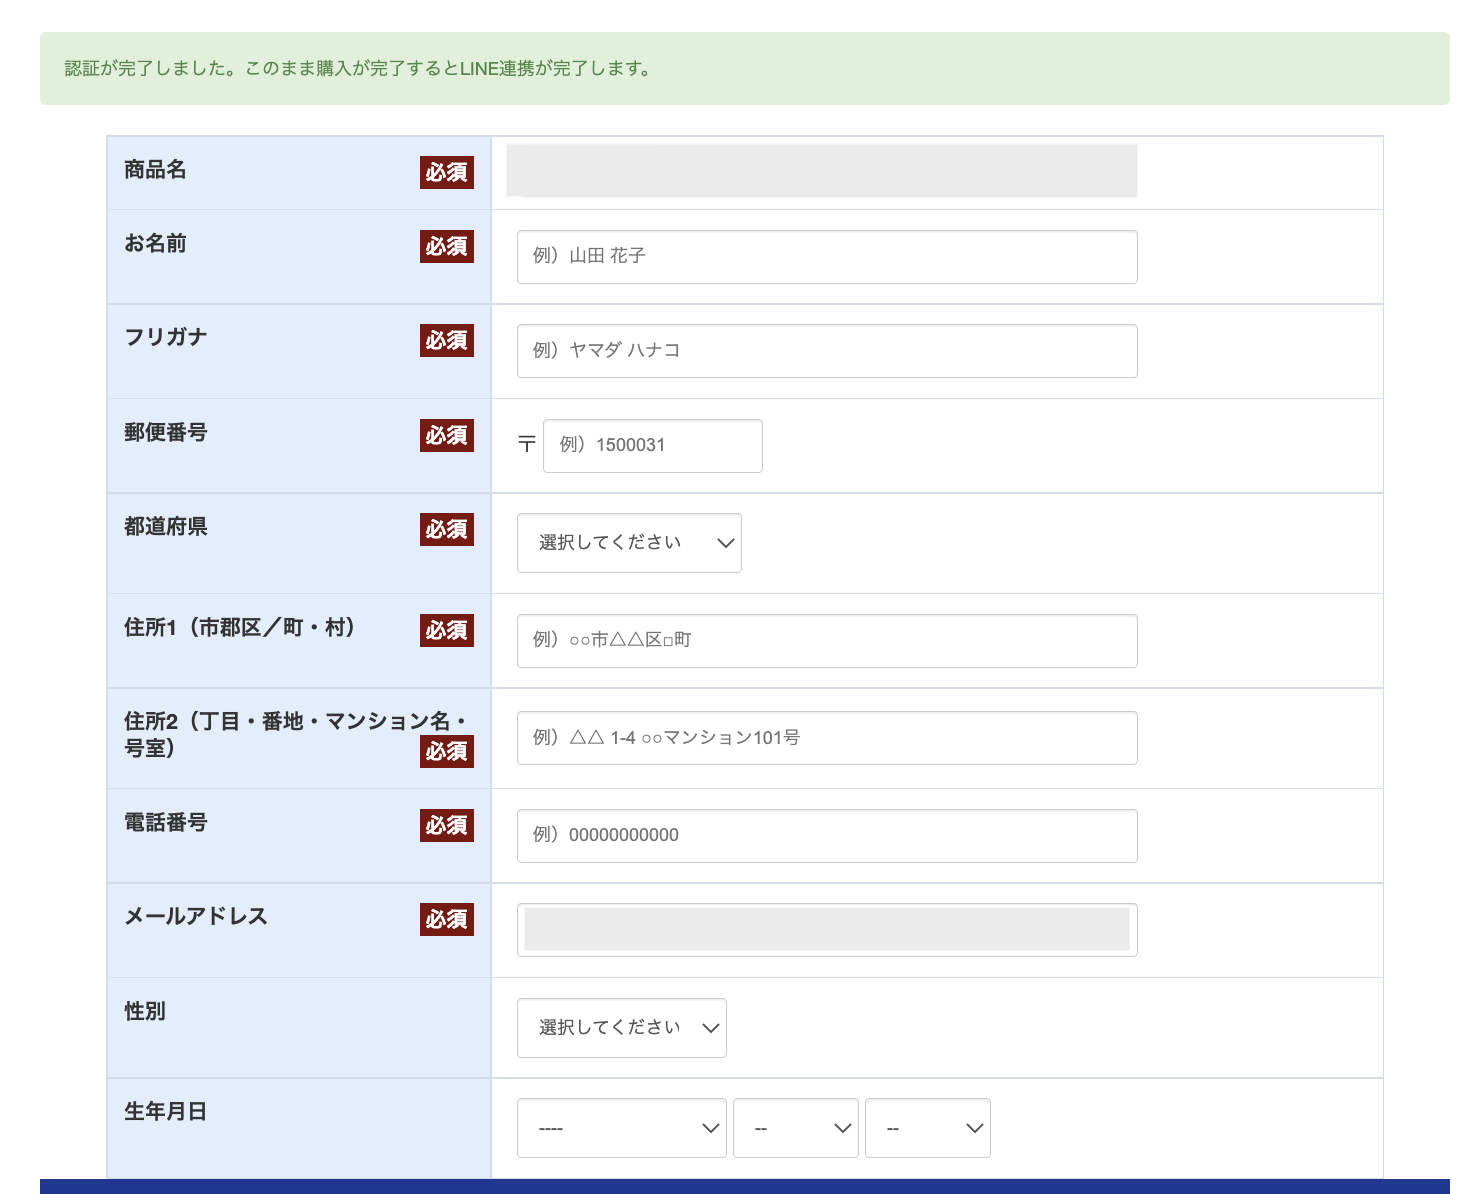
Task: Click the 必須 badge beside 郵便番号
Action: (446, 436)
